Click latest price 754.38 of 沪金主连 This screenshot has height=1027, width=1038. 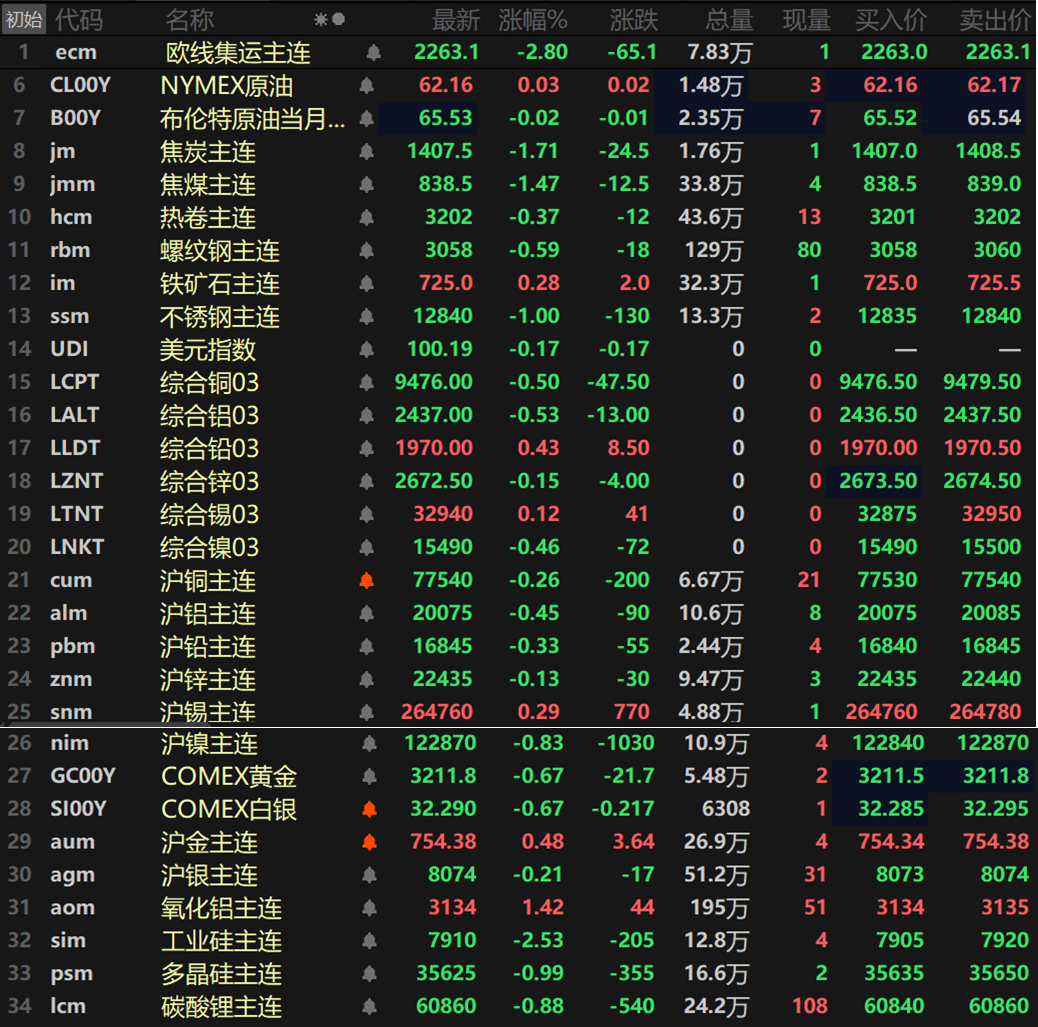443,842
